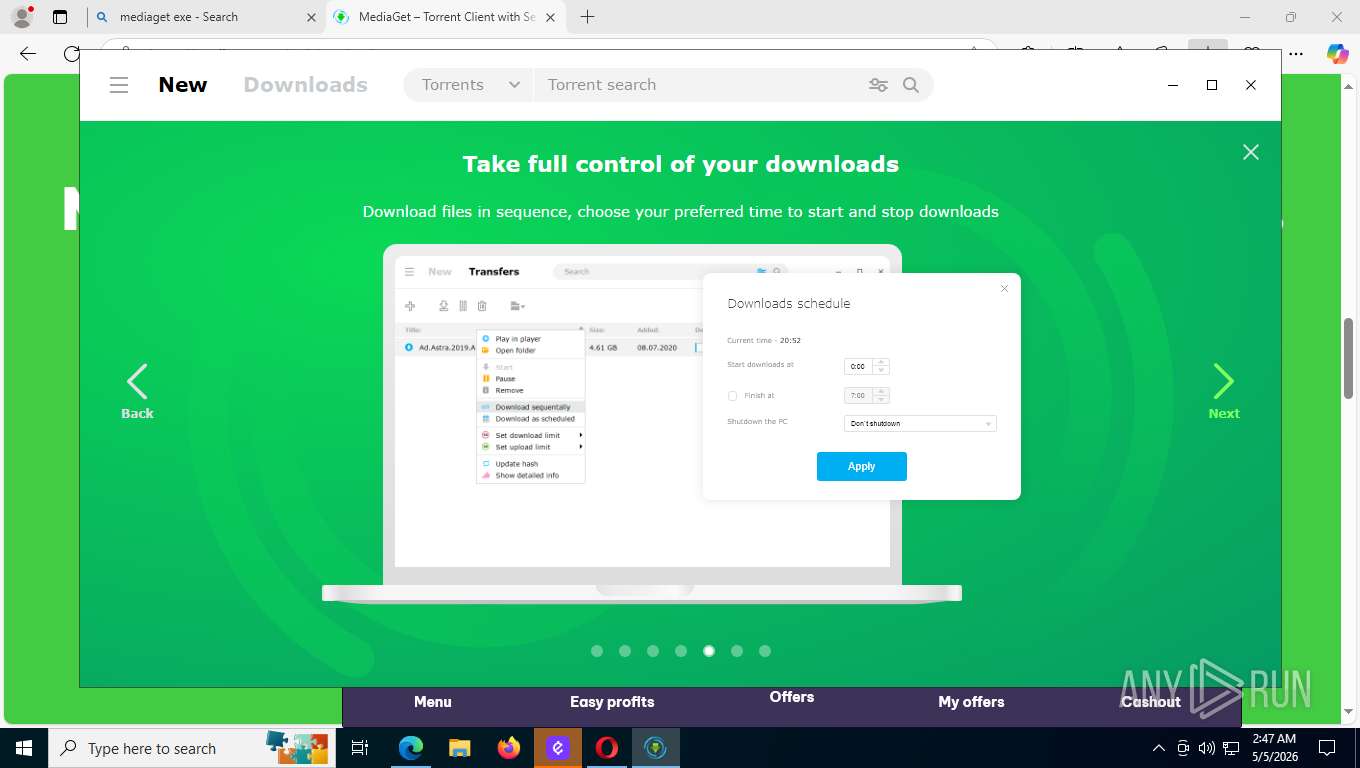Viewport: 1360px width, 768px height.
Task: Open Edge tab actions menu
Action: point(60,17)
